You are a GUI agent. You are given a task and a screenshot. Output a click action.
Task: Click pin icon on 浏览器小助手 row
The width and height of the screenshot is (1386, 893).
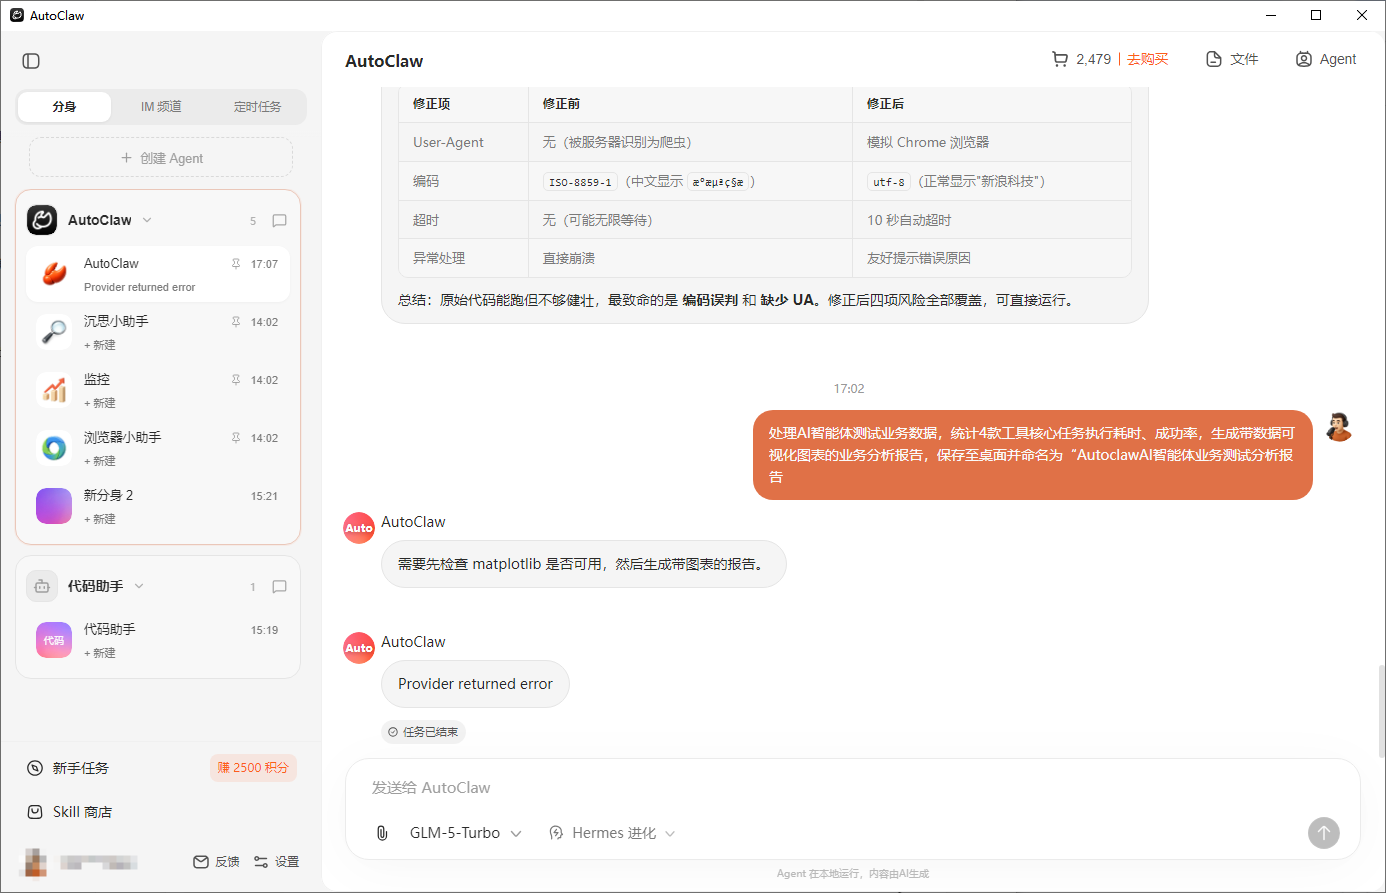tap(236, 438)
